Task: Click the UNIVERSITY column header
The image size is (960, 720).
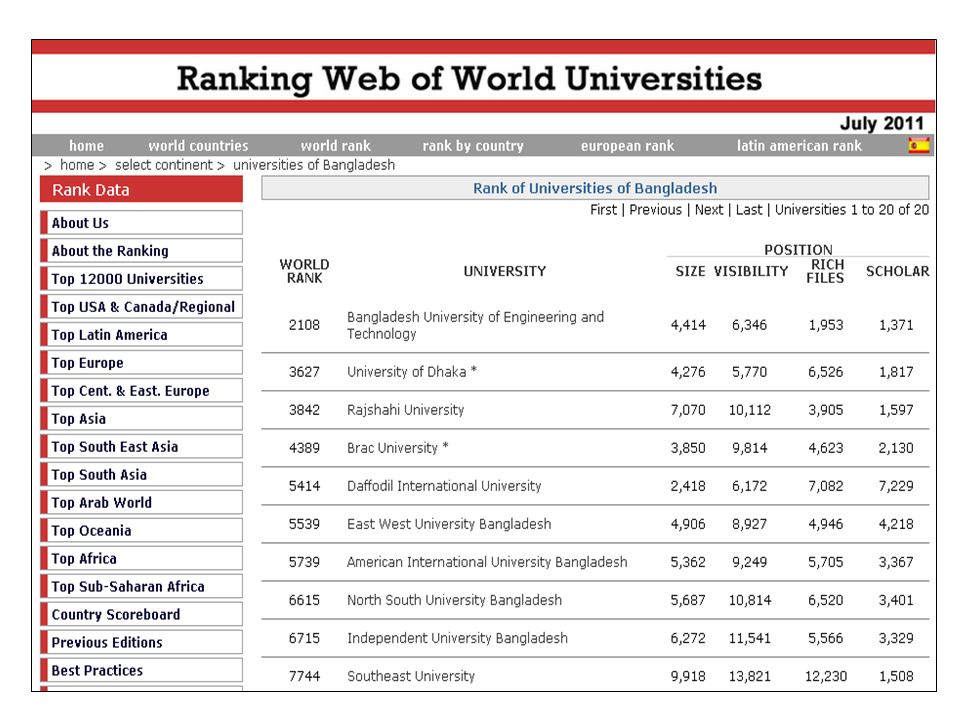Action: 504,271
